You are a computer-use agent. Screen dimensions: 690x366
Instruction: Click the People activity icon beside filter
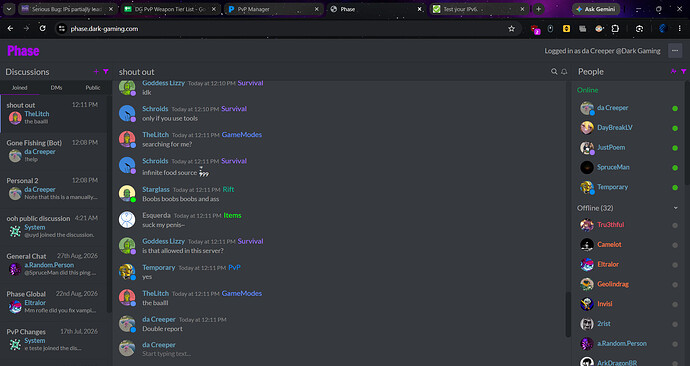(x=673, y=71)
